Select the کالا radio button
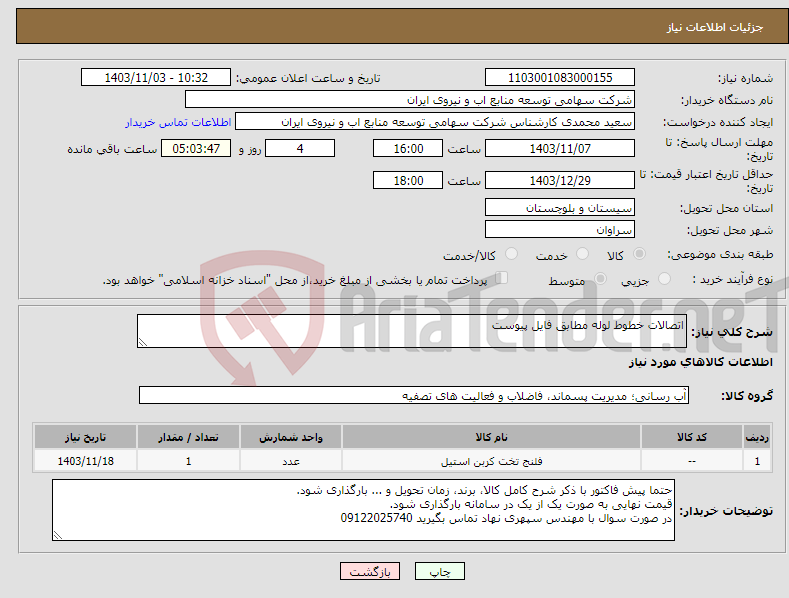The height and width of the screenshot is (598, 789). 639,254
